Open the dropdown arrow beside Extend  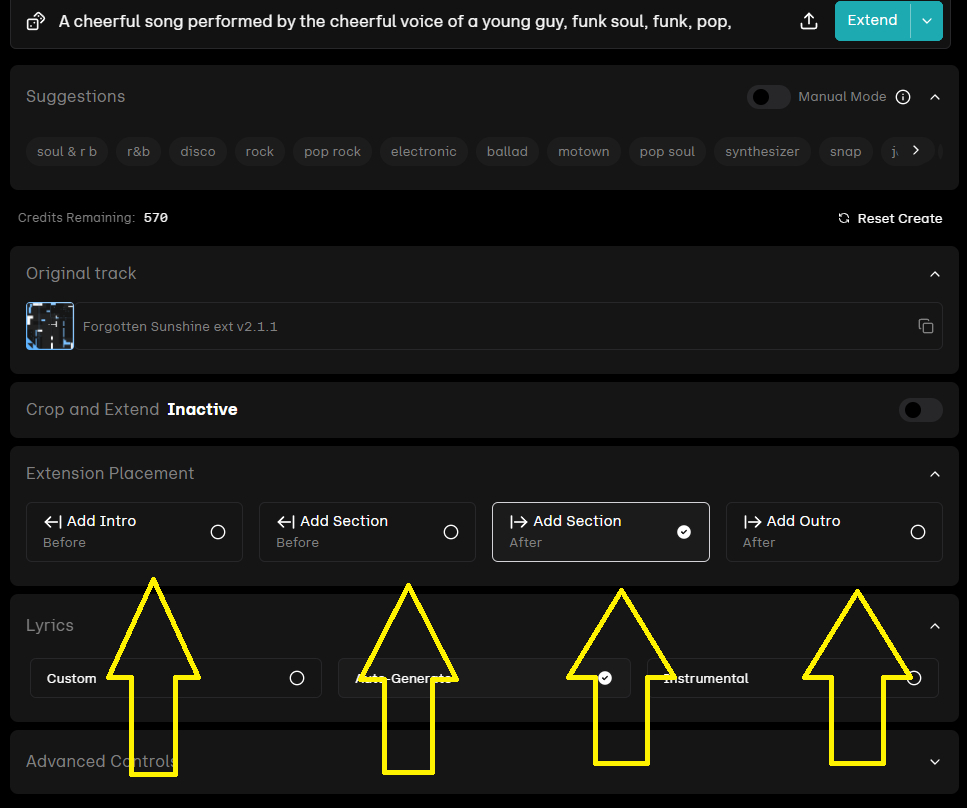coord(927,21)
